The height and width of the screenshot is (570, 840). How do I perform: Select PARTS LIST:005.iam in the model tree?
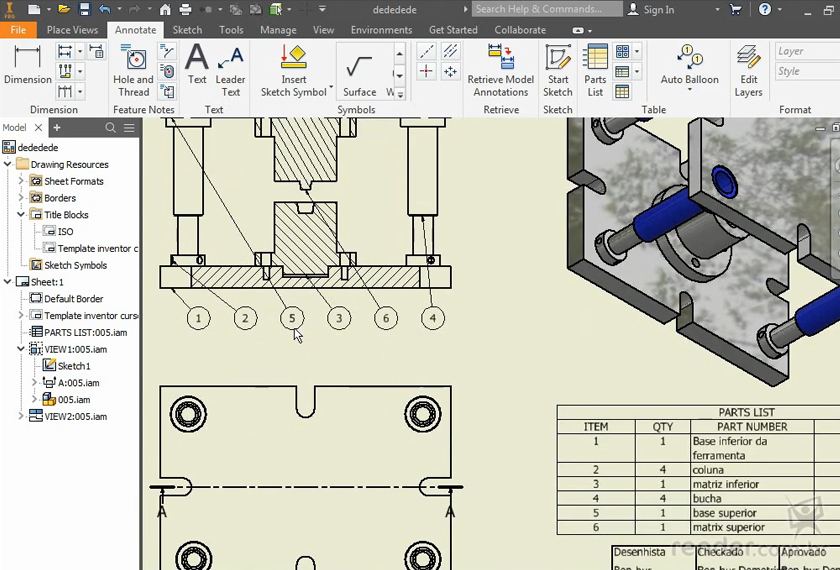tap(85, 332)
